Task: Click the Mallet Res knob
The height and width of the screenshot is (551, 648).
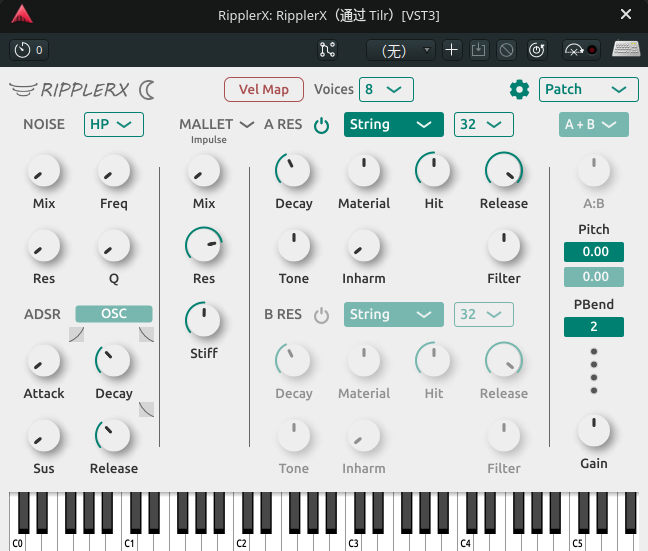Action: 204,245
